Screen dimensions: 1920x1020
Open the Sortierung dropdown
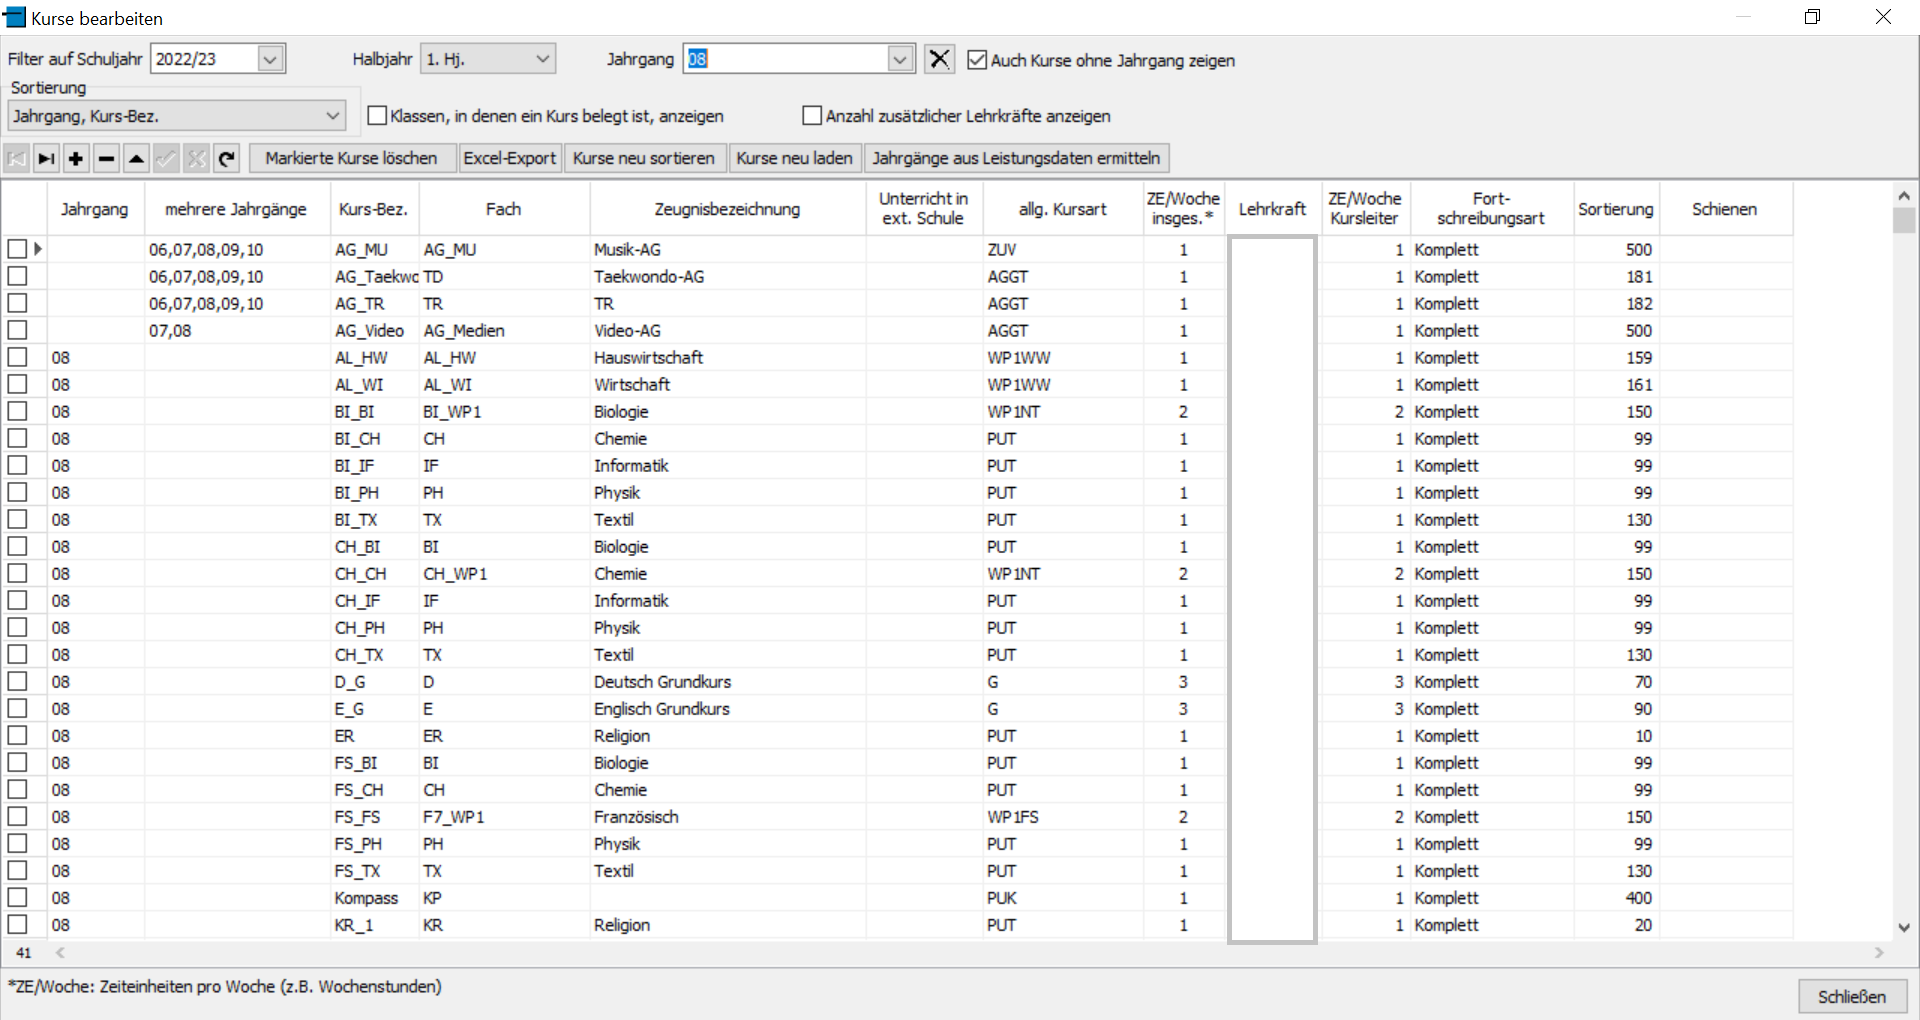[x=333, y=116]
